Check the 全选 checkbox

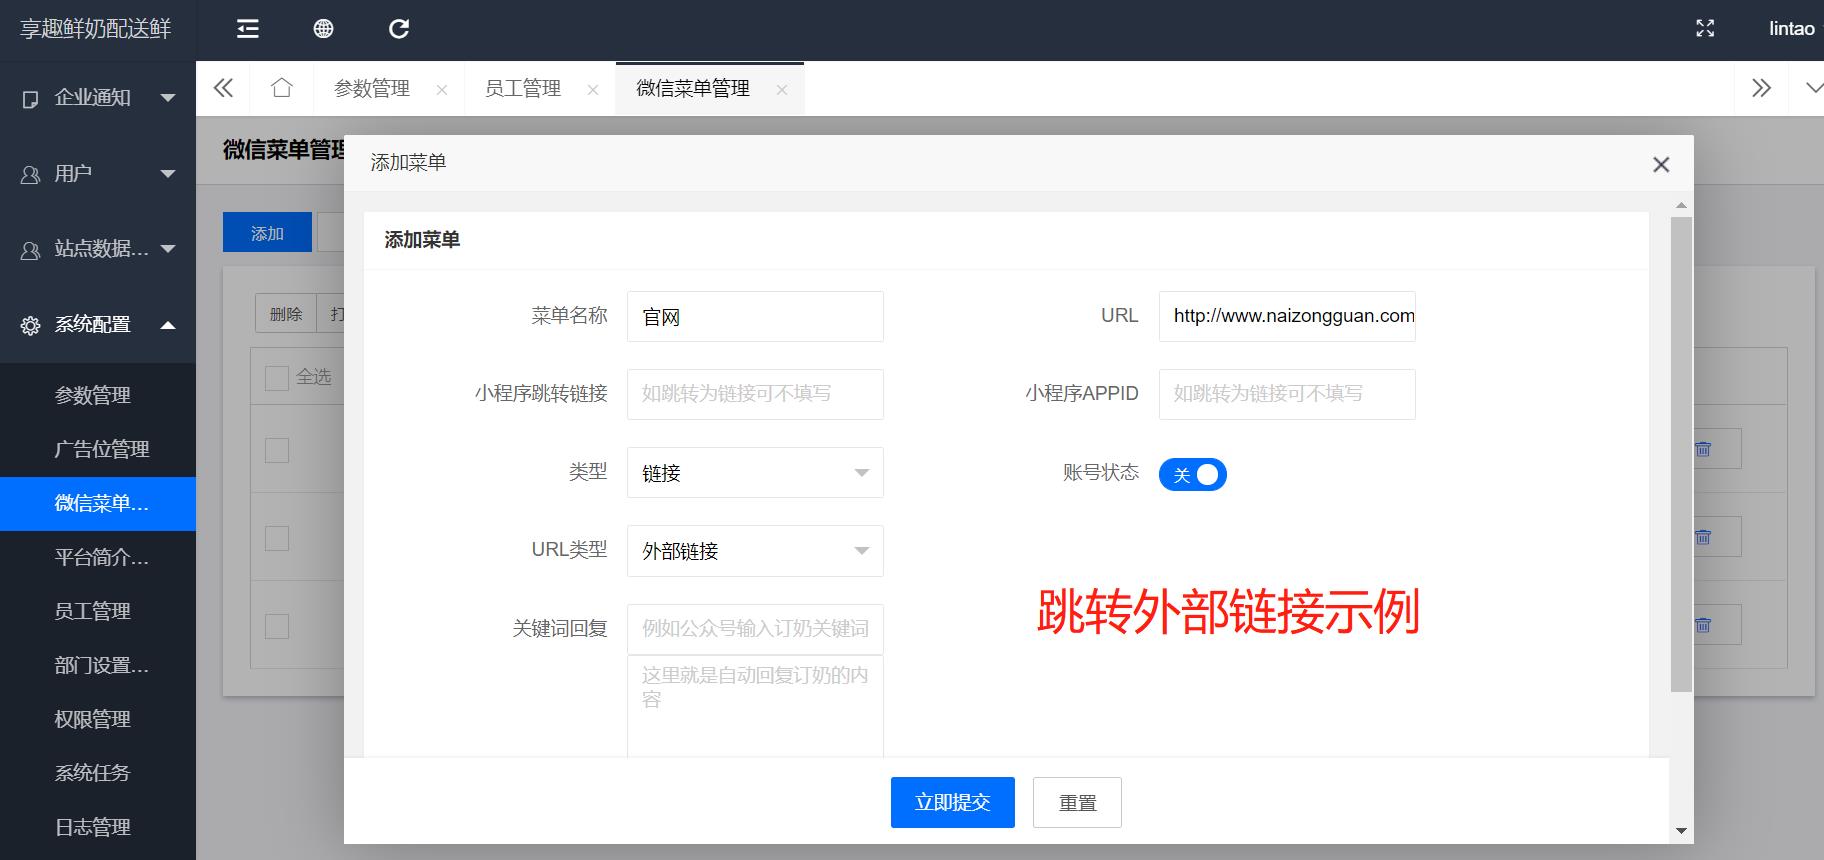pos(276,378)
